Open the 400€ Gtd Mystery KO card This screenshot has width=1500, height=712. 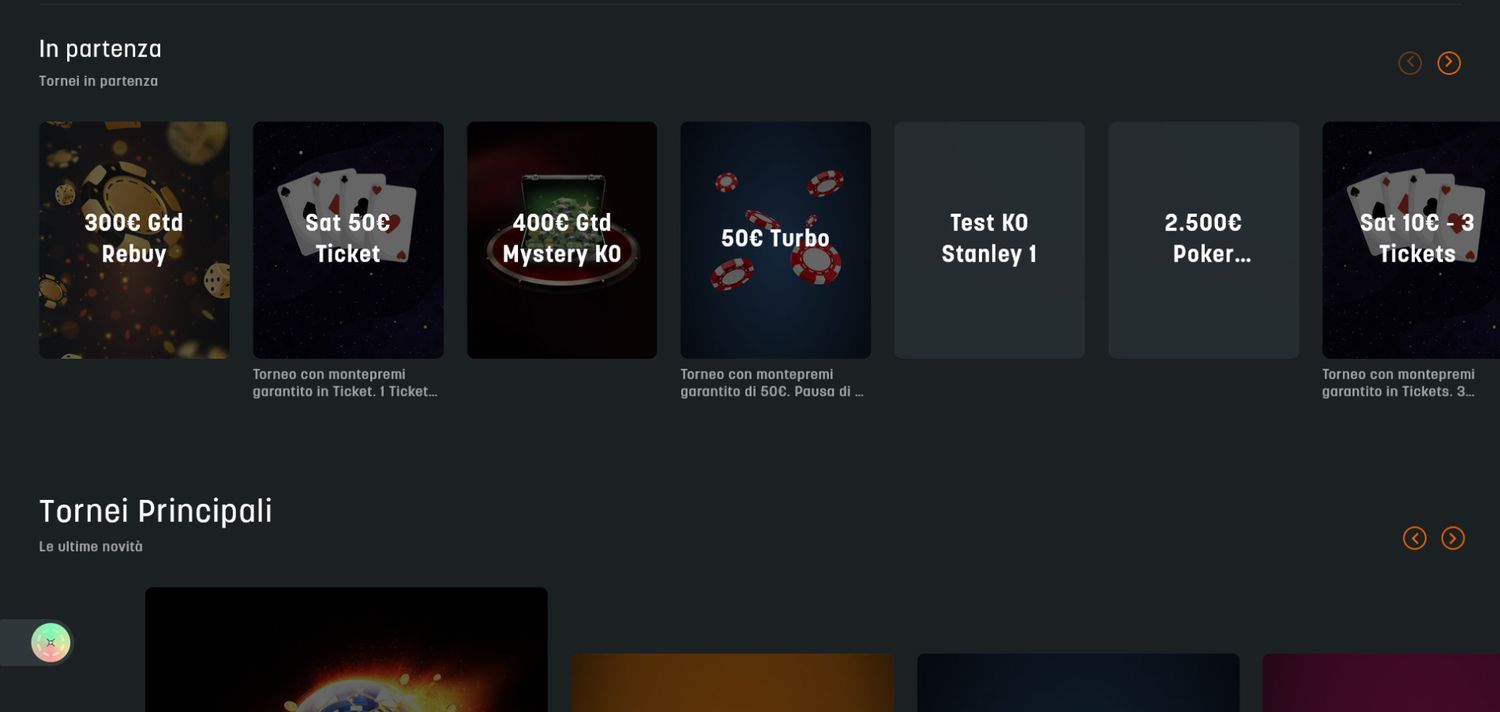[562, 240]
